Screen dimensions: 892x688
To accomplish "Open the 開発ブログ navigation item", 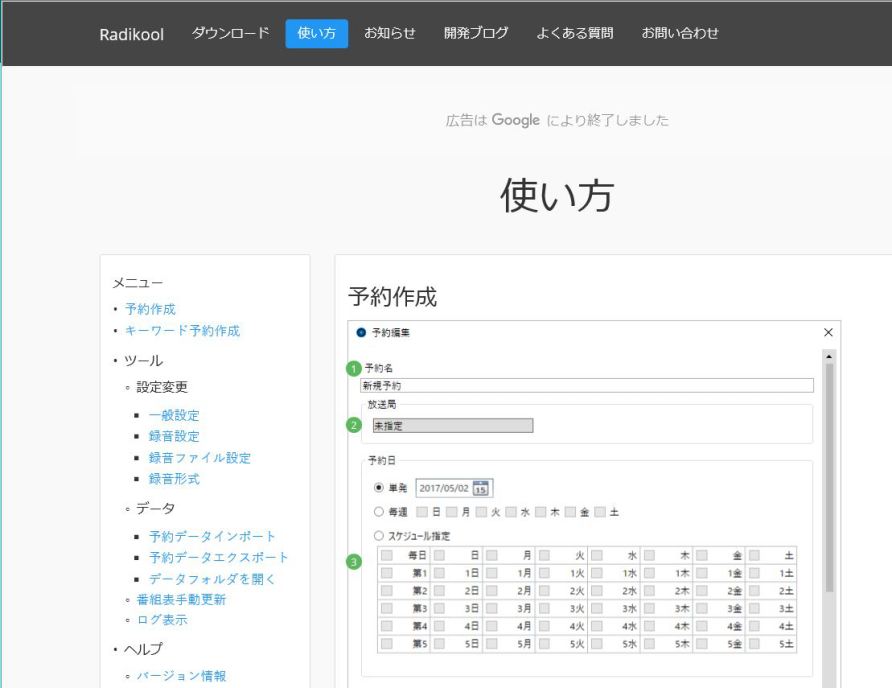I will pos(476,33).
